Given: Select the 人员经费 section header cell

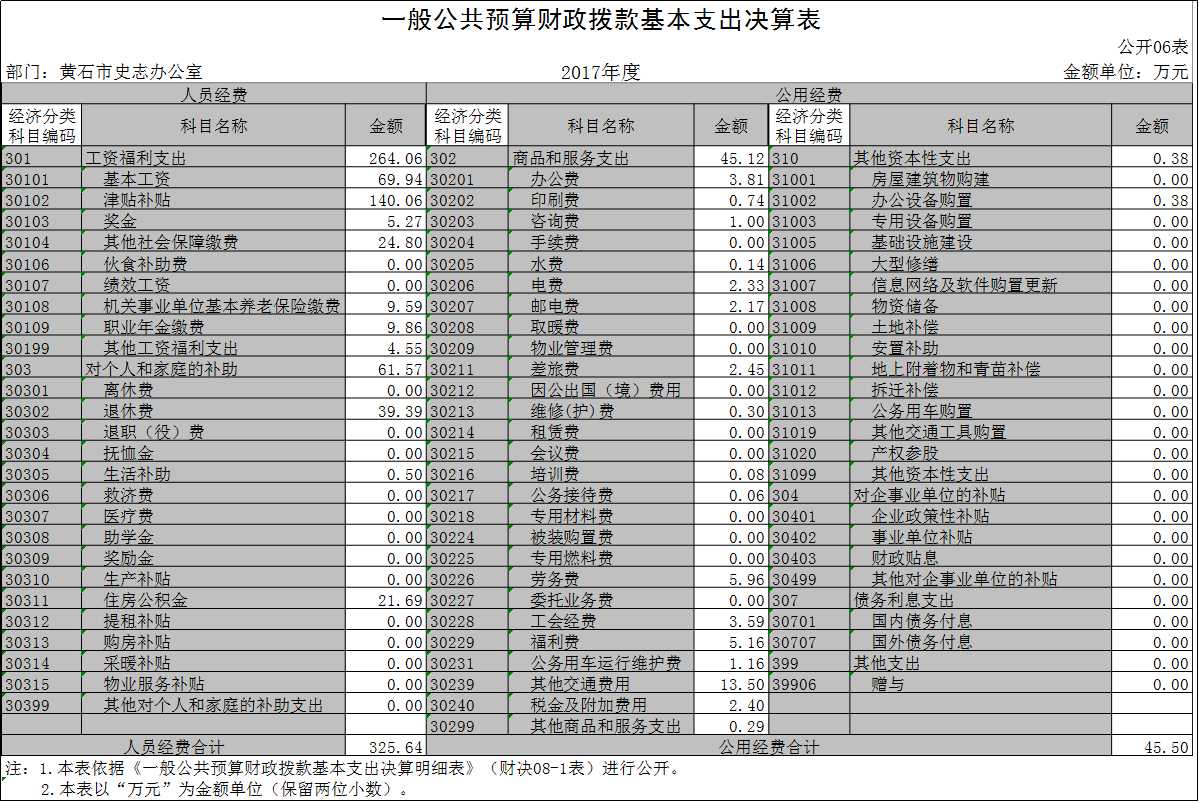Looking at the screenshot, I should (x=213, y=95).
